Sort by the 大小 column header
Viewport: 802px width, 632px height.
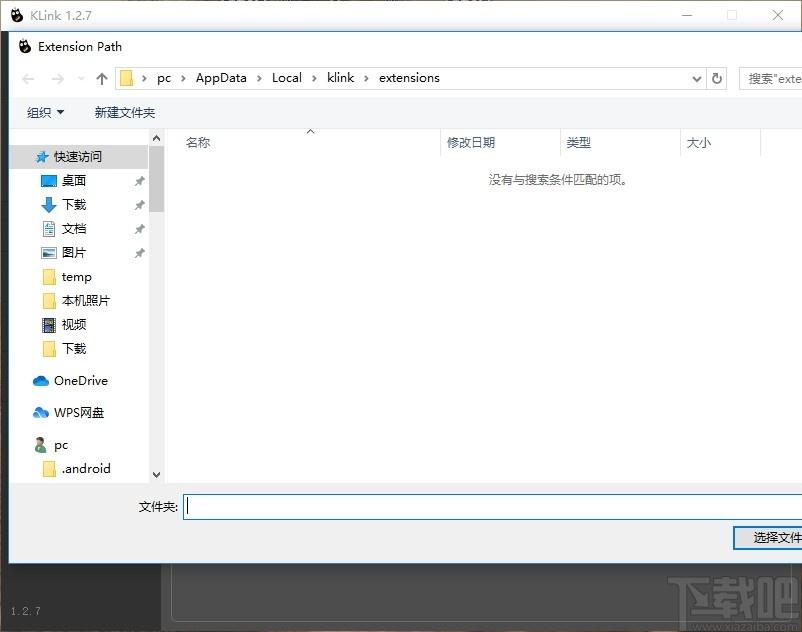(699, 143)
